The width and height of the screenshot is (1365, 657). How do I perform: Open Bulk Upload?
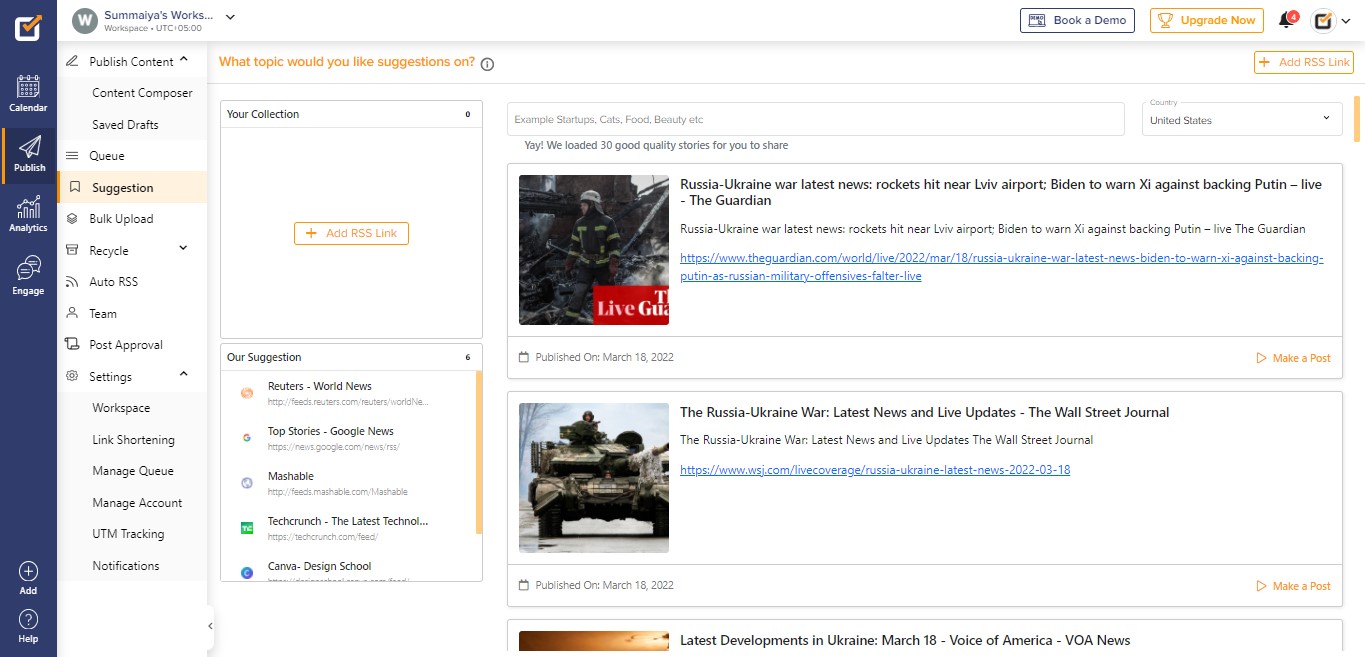pos(121,219)
